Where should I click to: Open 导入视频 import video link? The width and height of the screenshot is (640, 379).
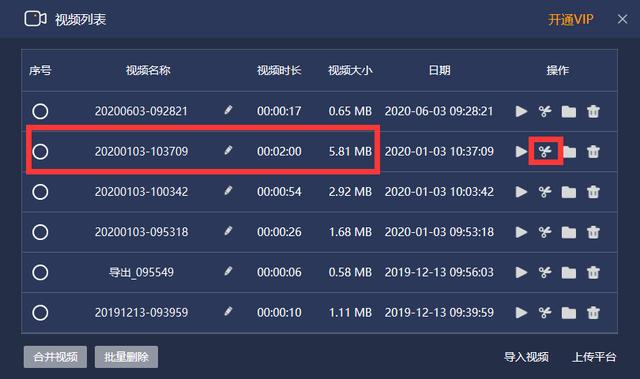pyautogui.click(x=526, y=357)
